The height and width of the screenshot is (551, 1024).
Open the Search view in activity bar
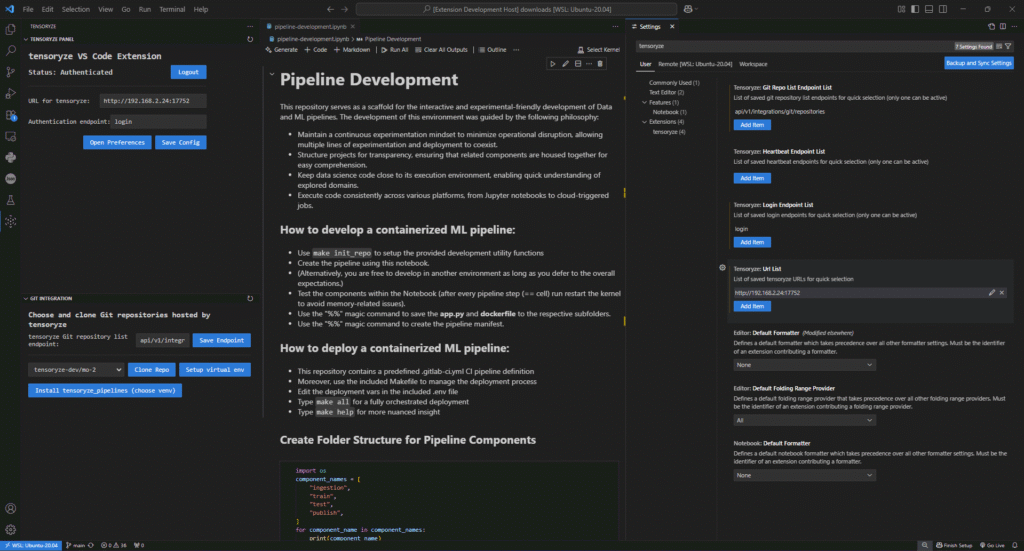pos(10,50)
